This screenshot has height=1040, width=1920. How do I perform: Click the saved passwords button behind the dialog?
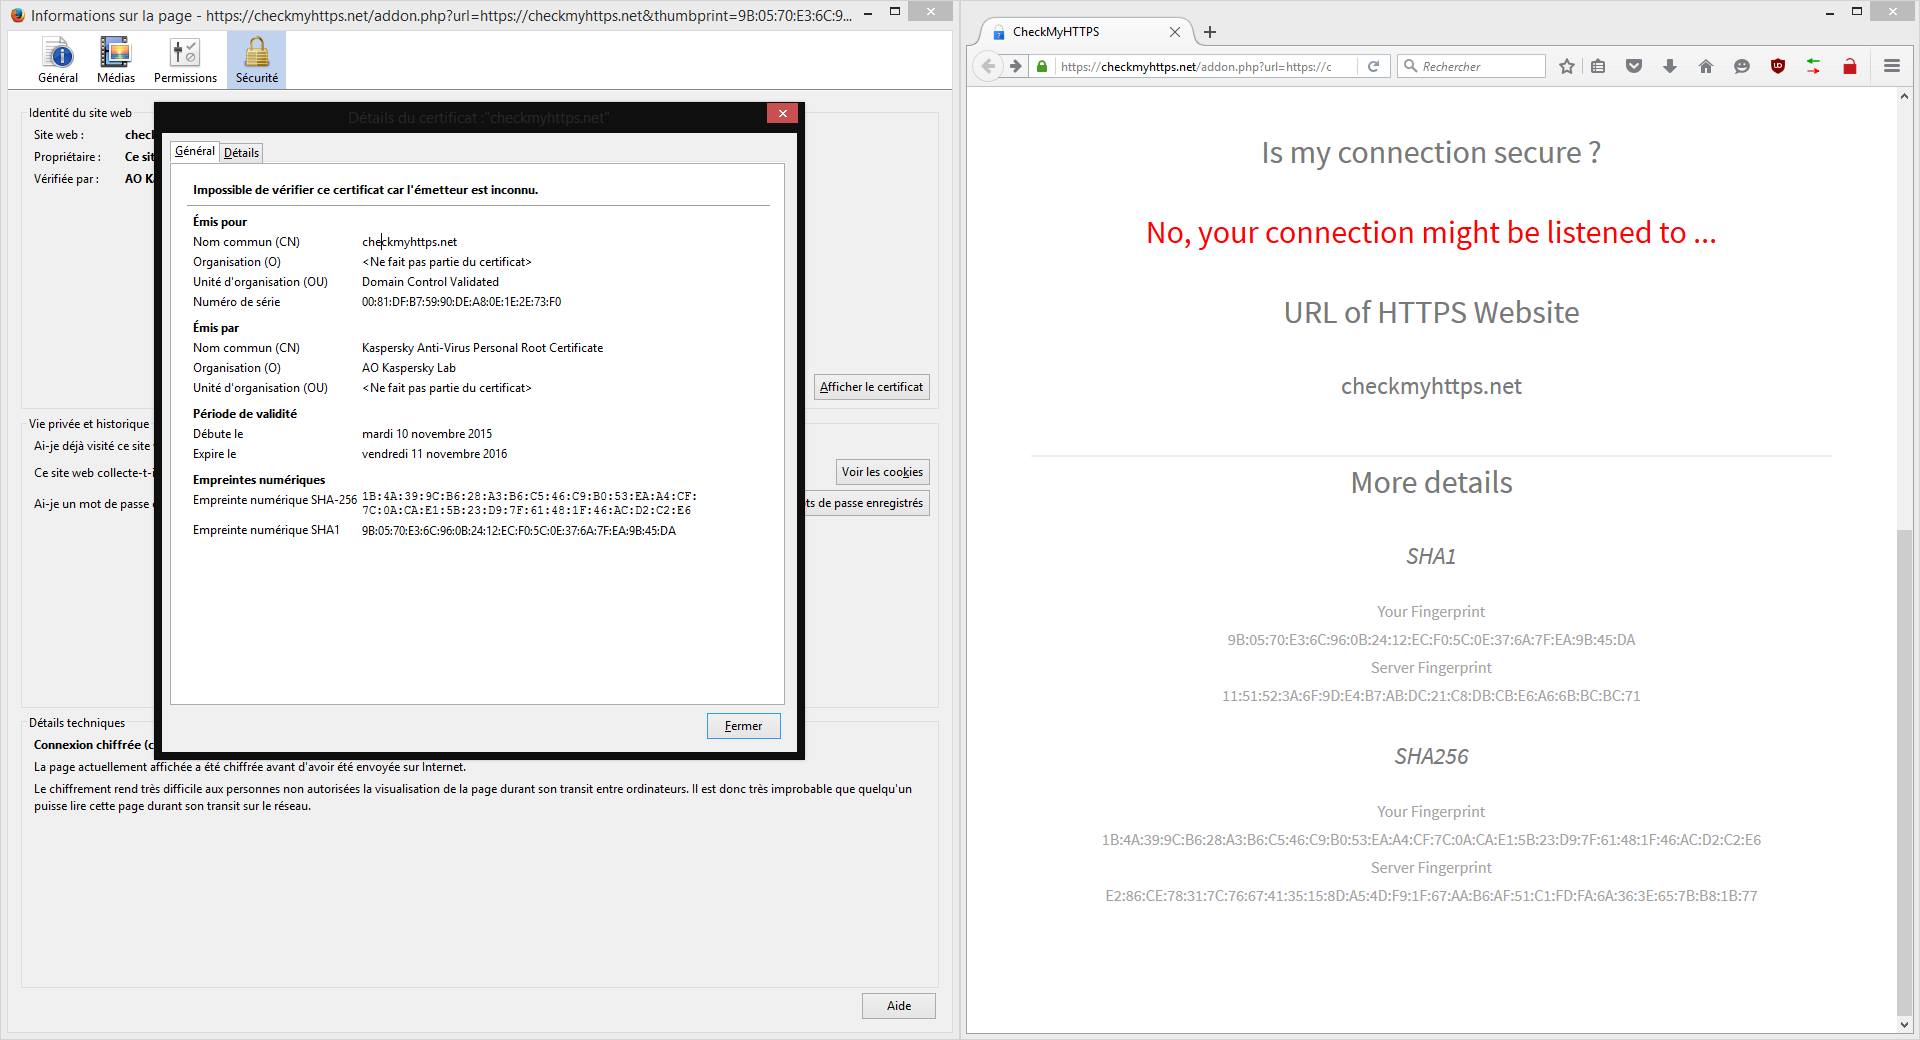tap(867, 503)
